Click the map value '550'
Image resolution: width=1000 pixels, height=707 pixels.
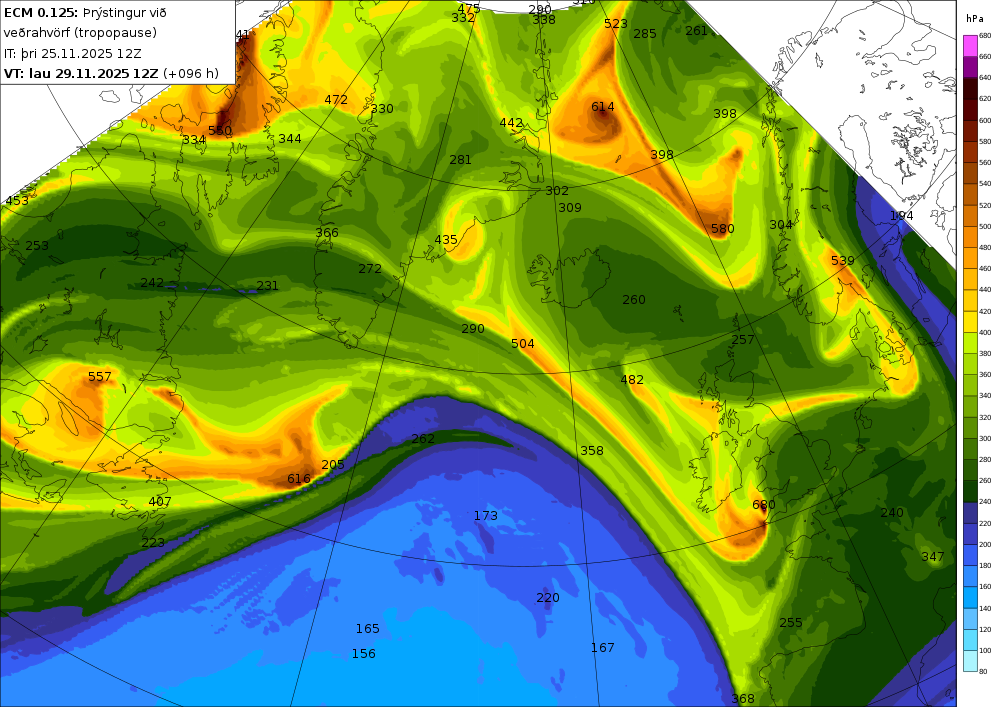(x=220, y=130)
